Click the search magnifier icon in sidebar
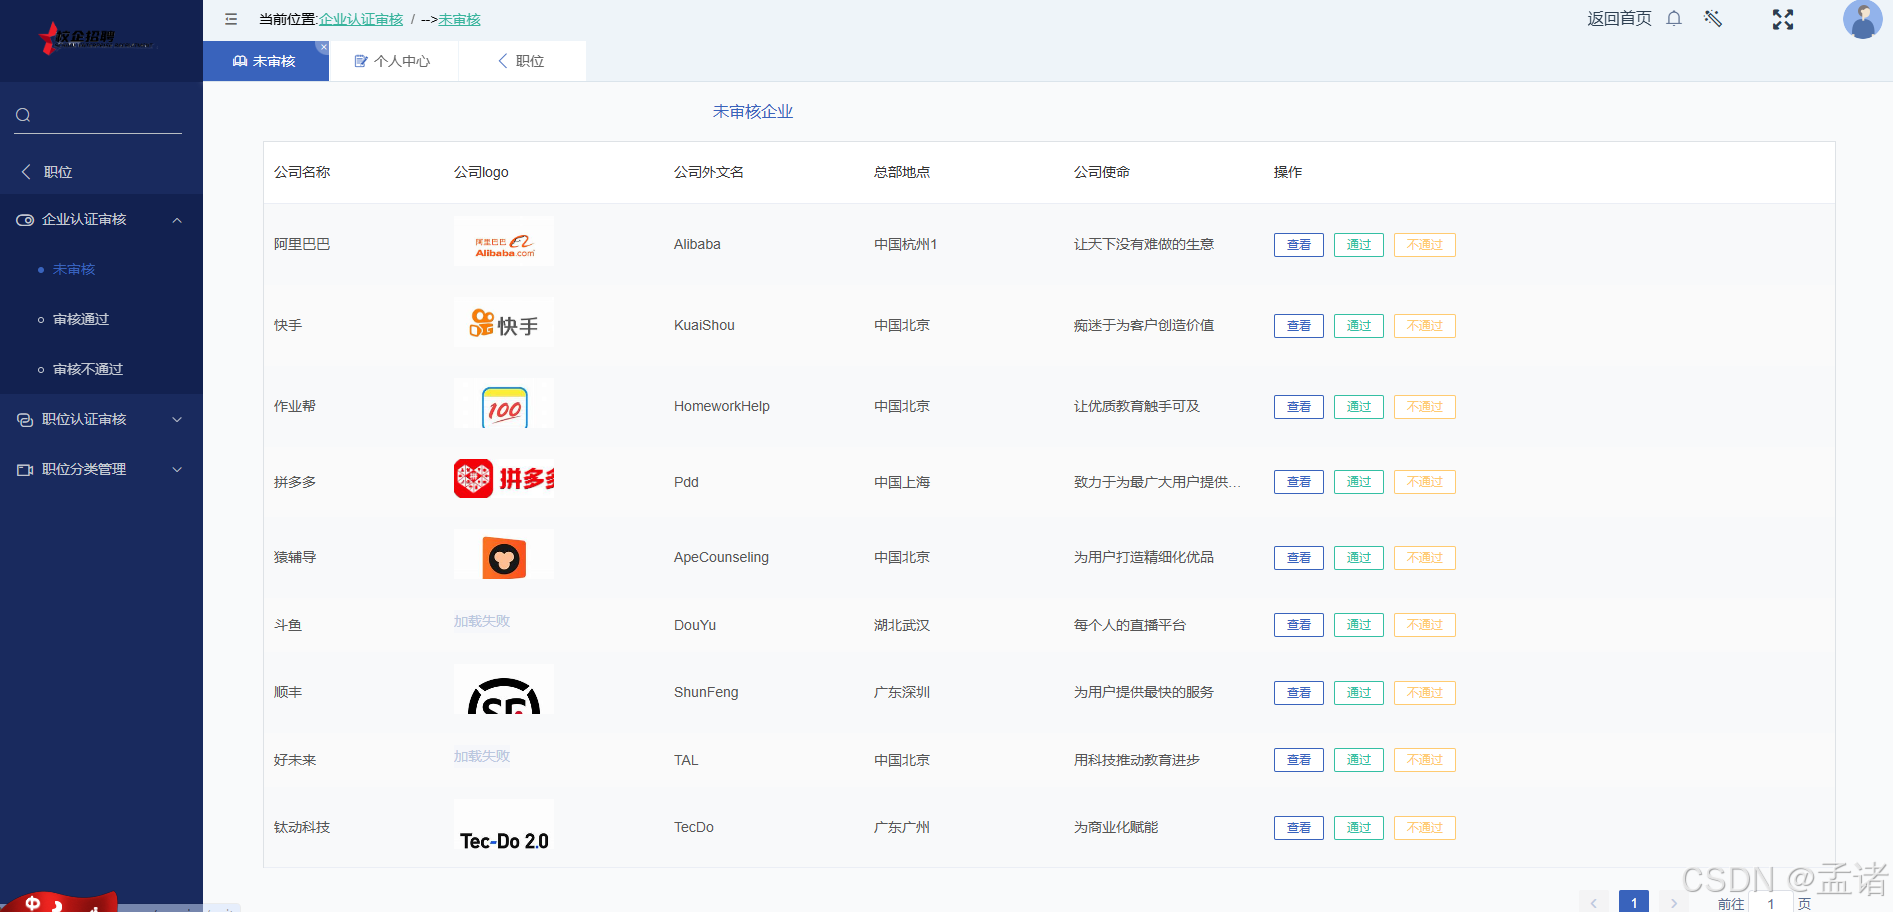Viewport: 1893px width, 912px height. point(23,115)
